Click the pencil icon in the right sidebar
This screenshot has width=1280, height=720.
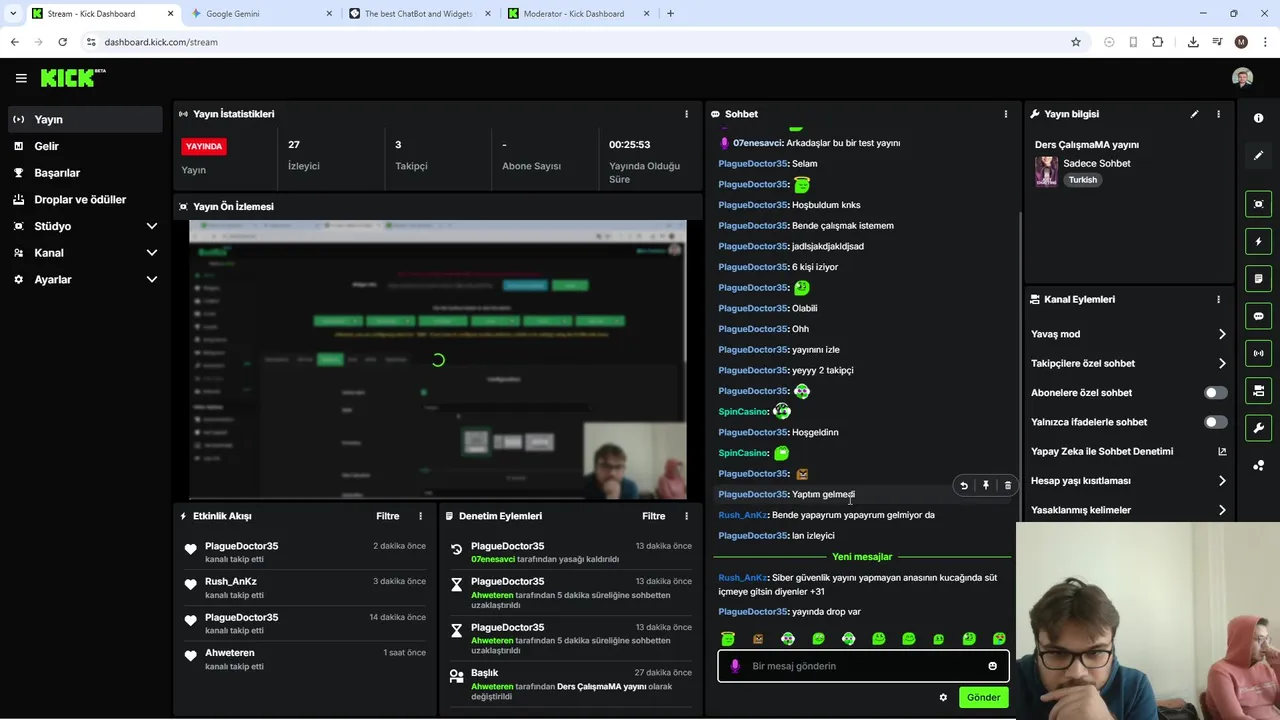pos(1258,155)
